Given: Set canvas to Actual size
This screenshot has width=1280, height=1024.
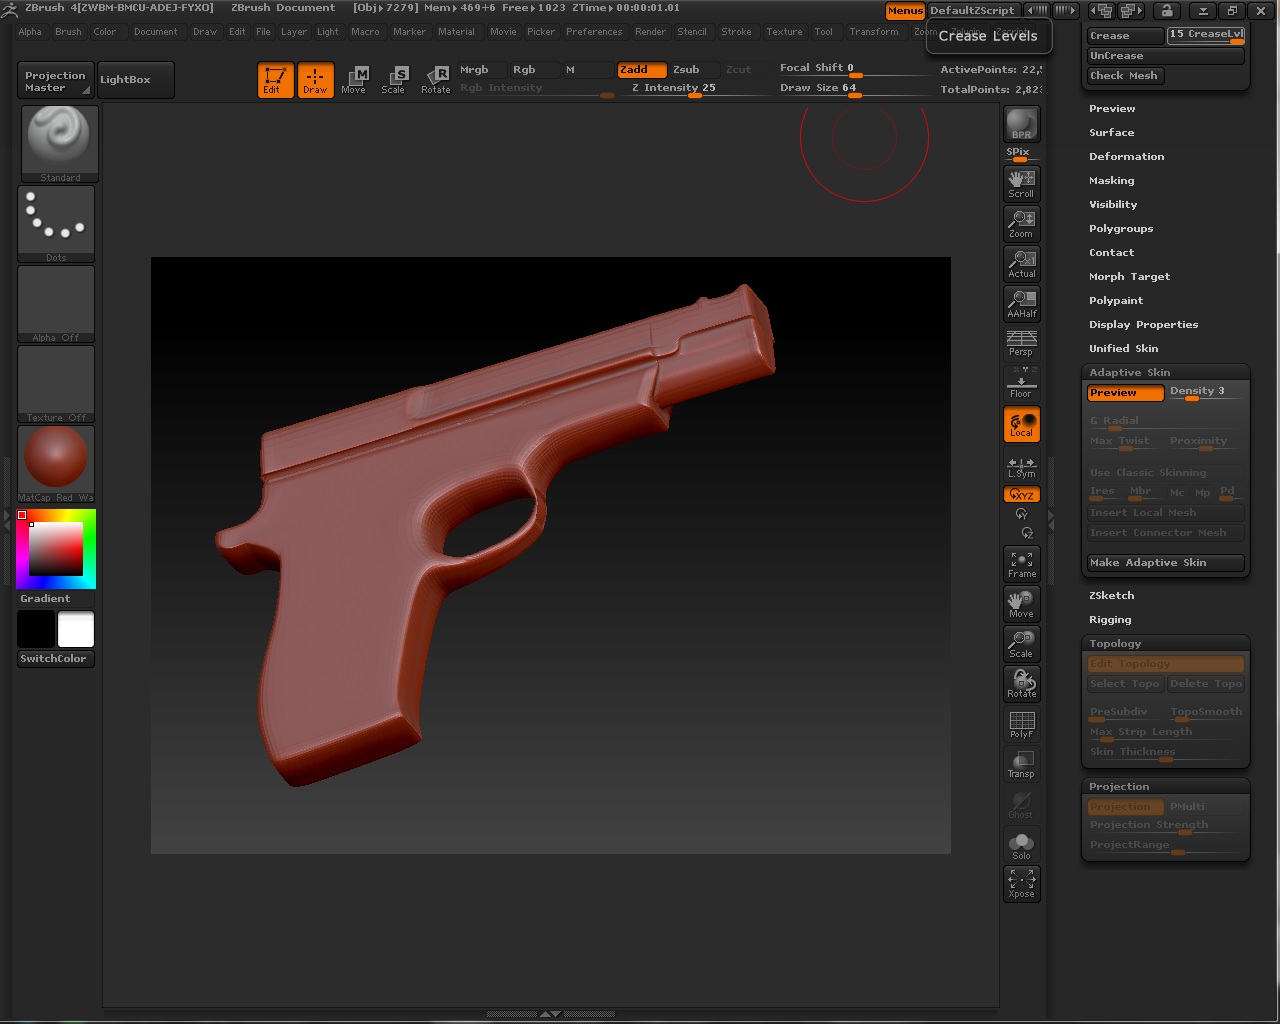Looking at the screenshot, I should pos(1021,263).
